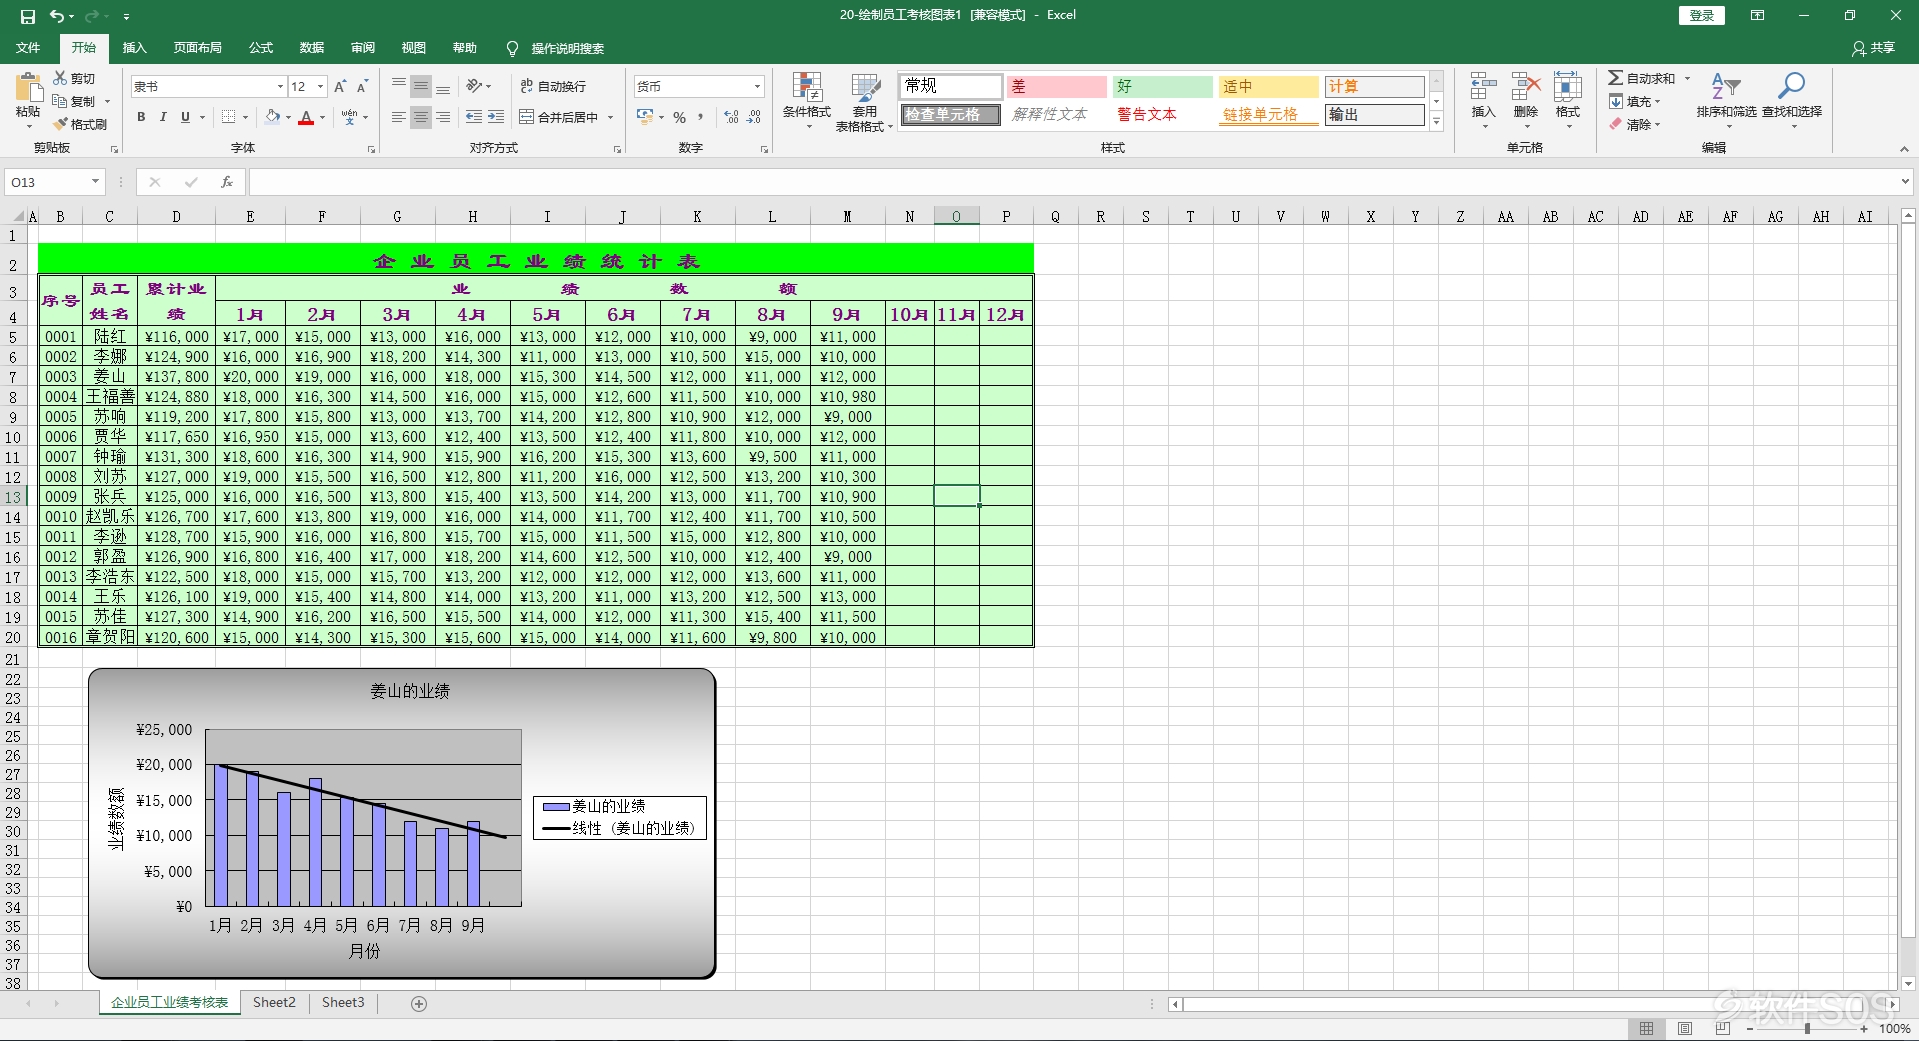Screen dimensions: 1919x1041
Task: Click the Sign in (登录) button
Action: pos(1701,15)
